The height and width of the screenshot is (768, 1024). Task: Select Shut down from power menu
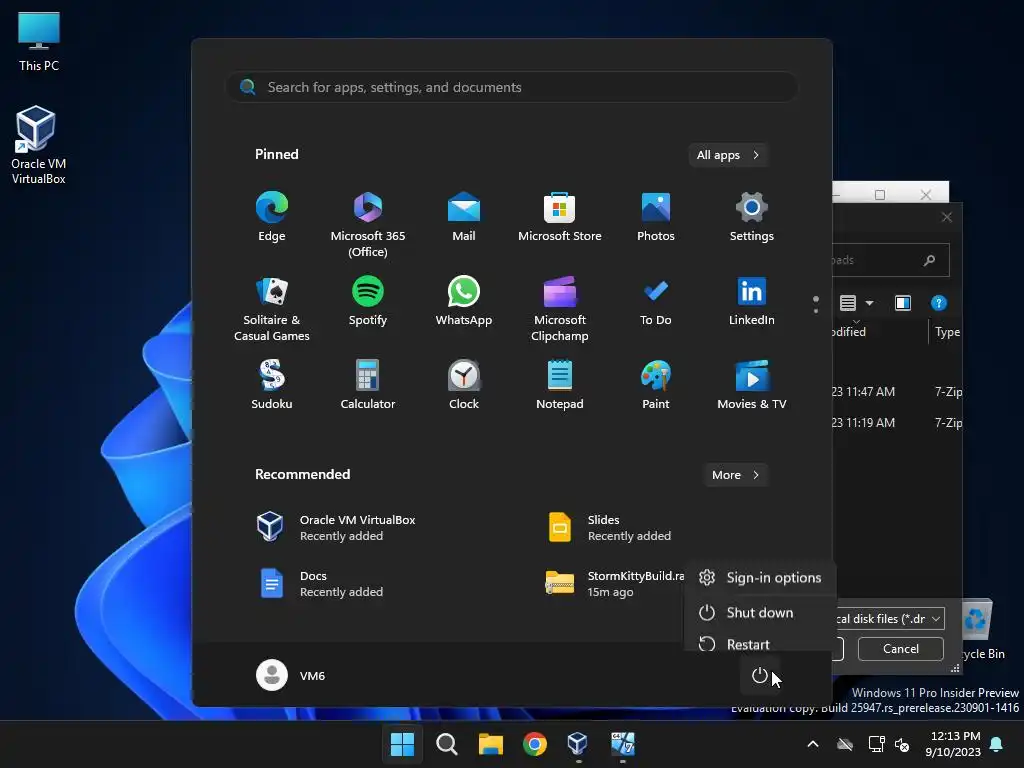(x=760, y=613)
